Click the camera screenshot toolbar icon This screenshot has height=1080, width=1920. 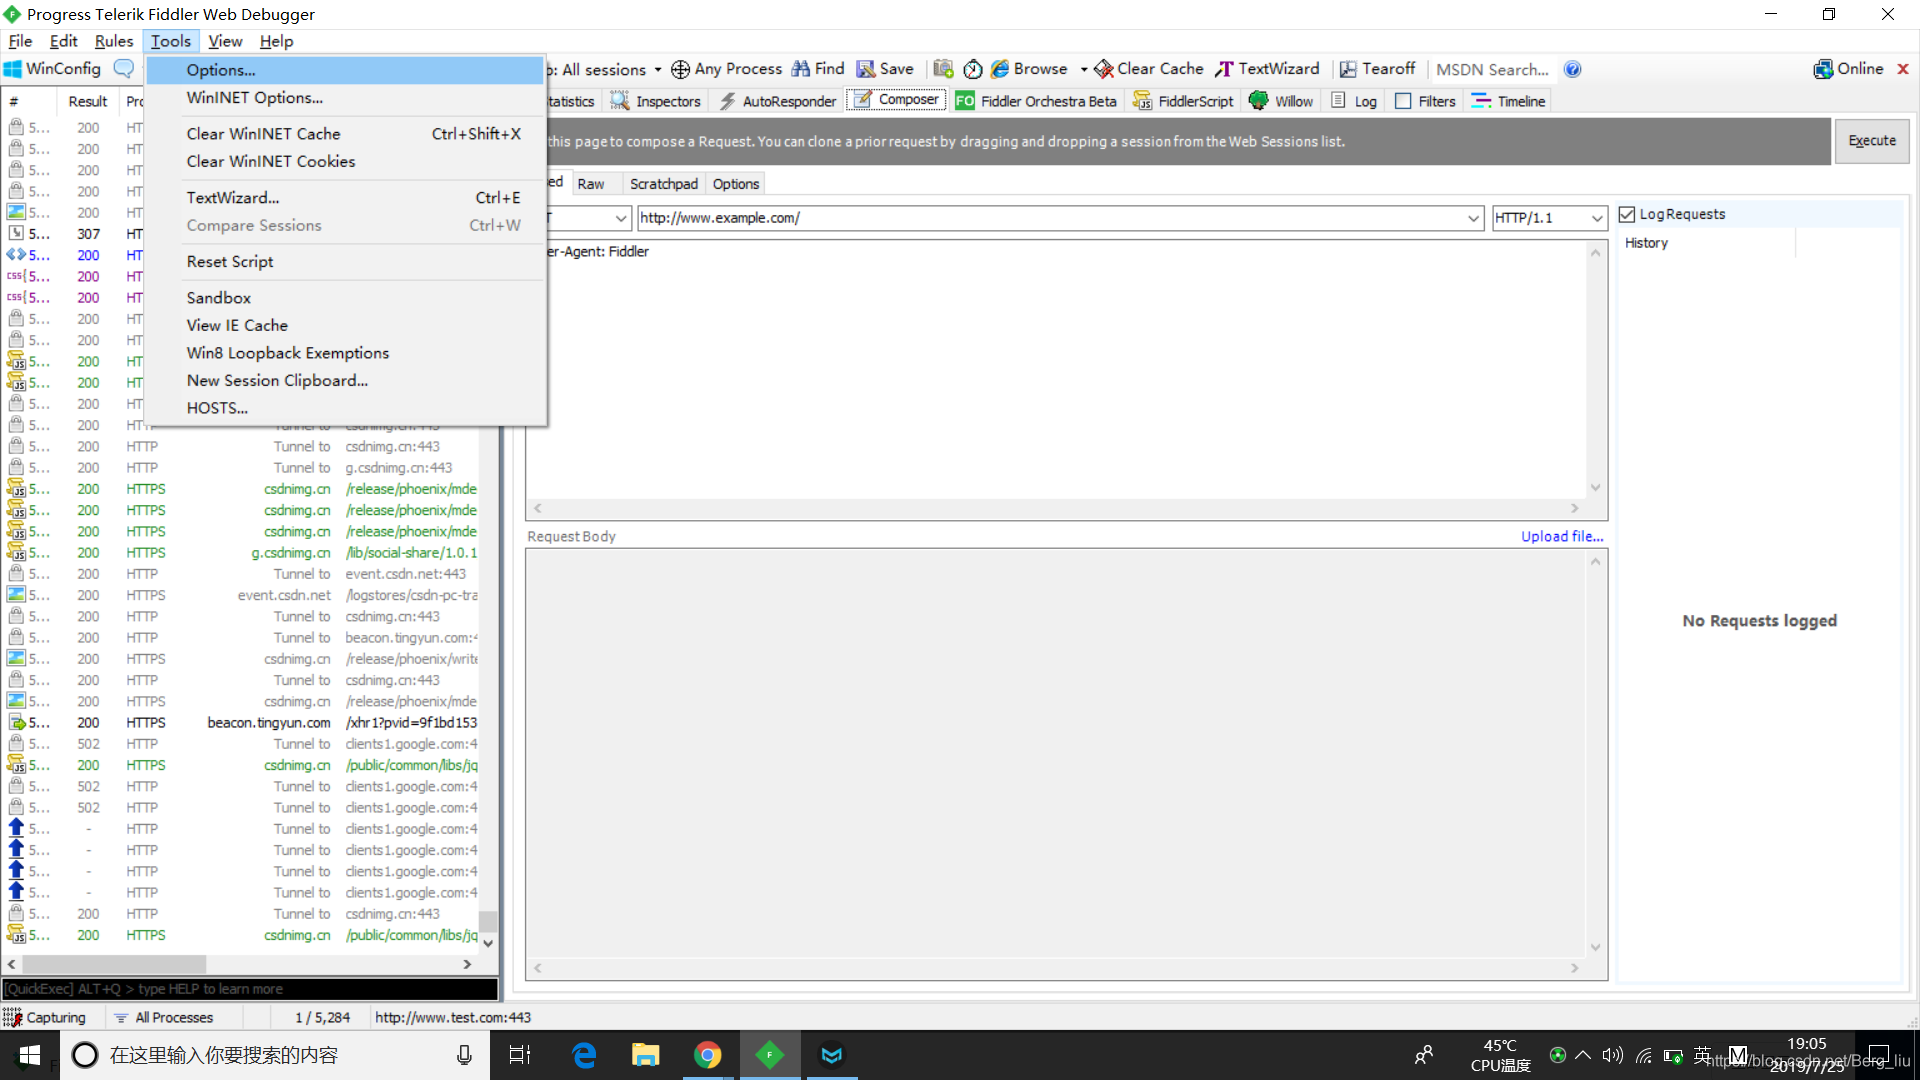click(x=943, y=69)
